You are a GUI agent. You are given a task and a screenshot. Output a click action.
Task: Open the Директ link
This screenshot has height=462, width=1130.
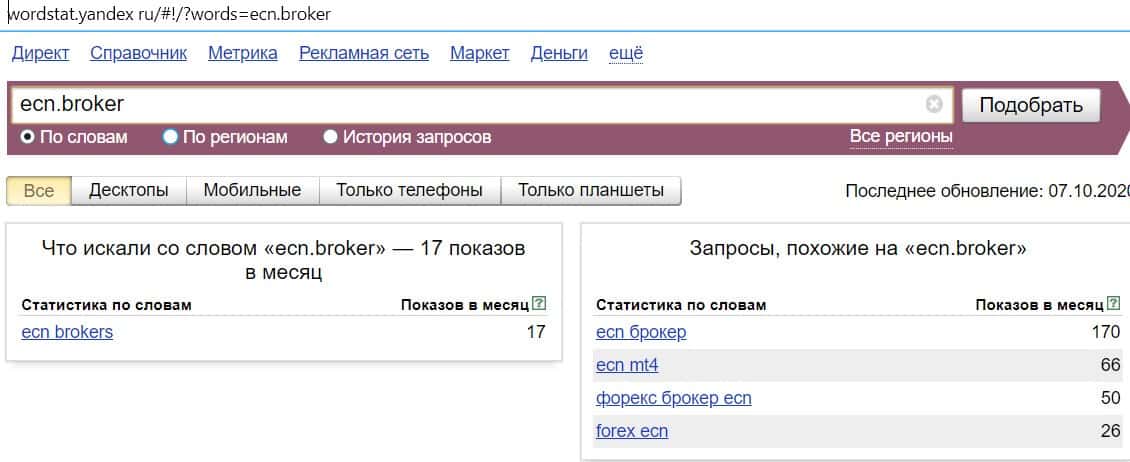pos(40,53)
